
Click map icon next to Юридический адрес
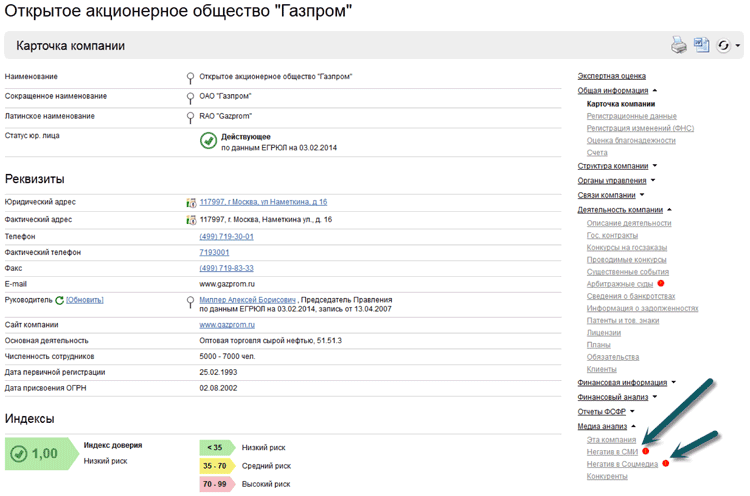(191, 203)
